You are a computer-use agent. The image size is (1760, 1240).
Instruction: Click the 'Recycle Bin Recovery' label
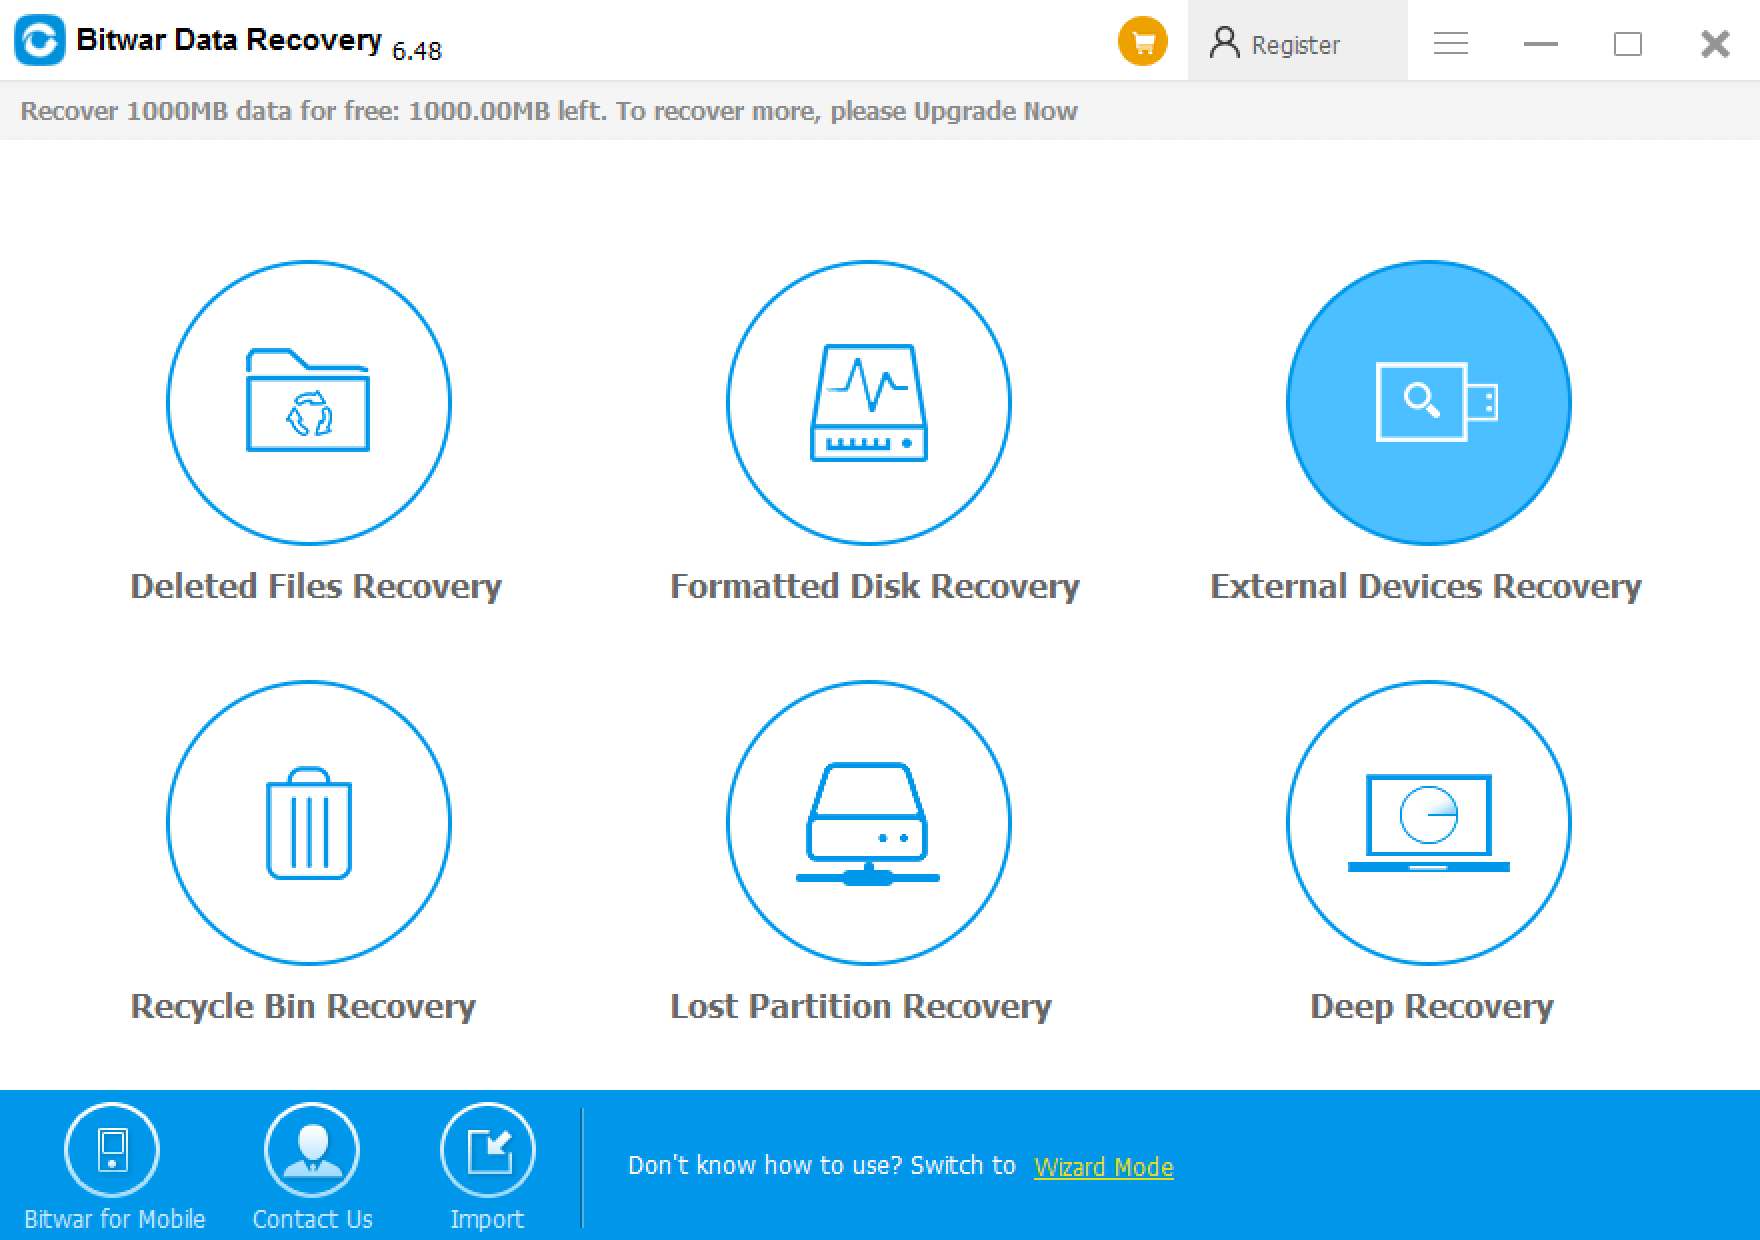click(x=303, y=1006)
